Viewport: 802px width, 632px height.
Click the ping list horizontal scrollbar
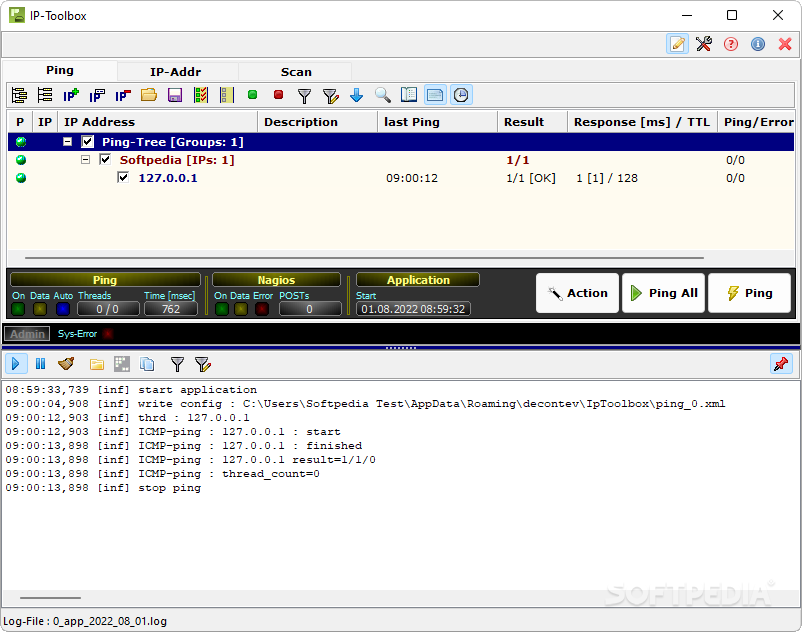pos(364,258)
